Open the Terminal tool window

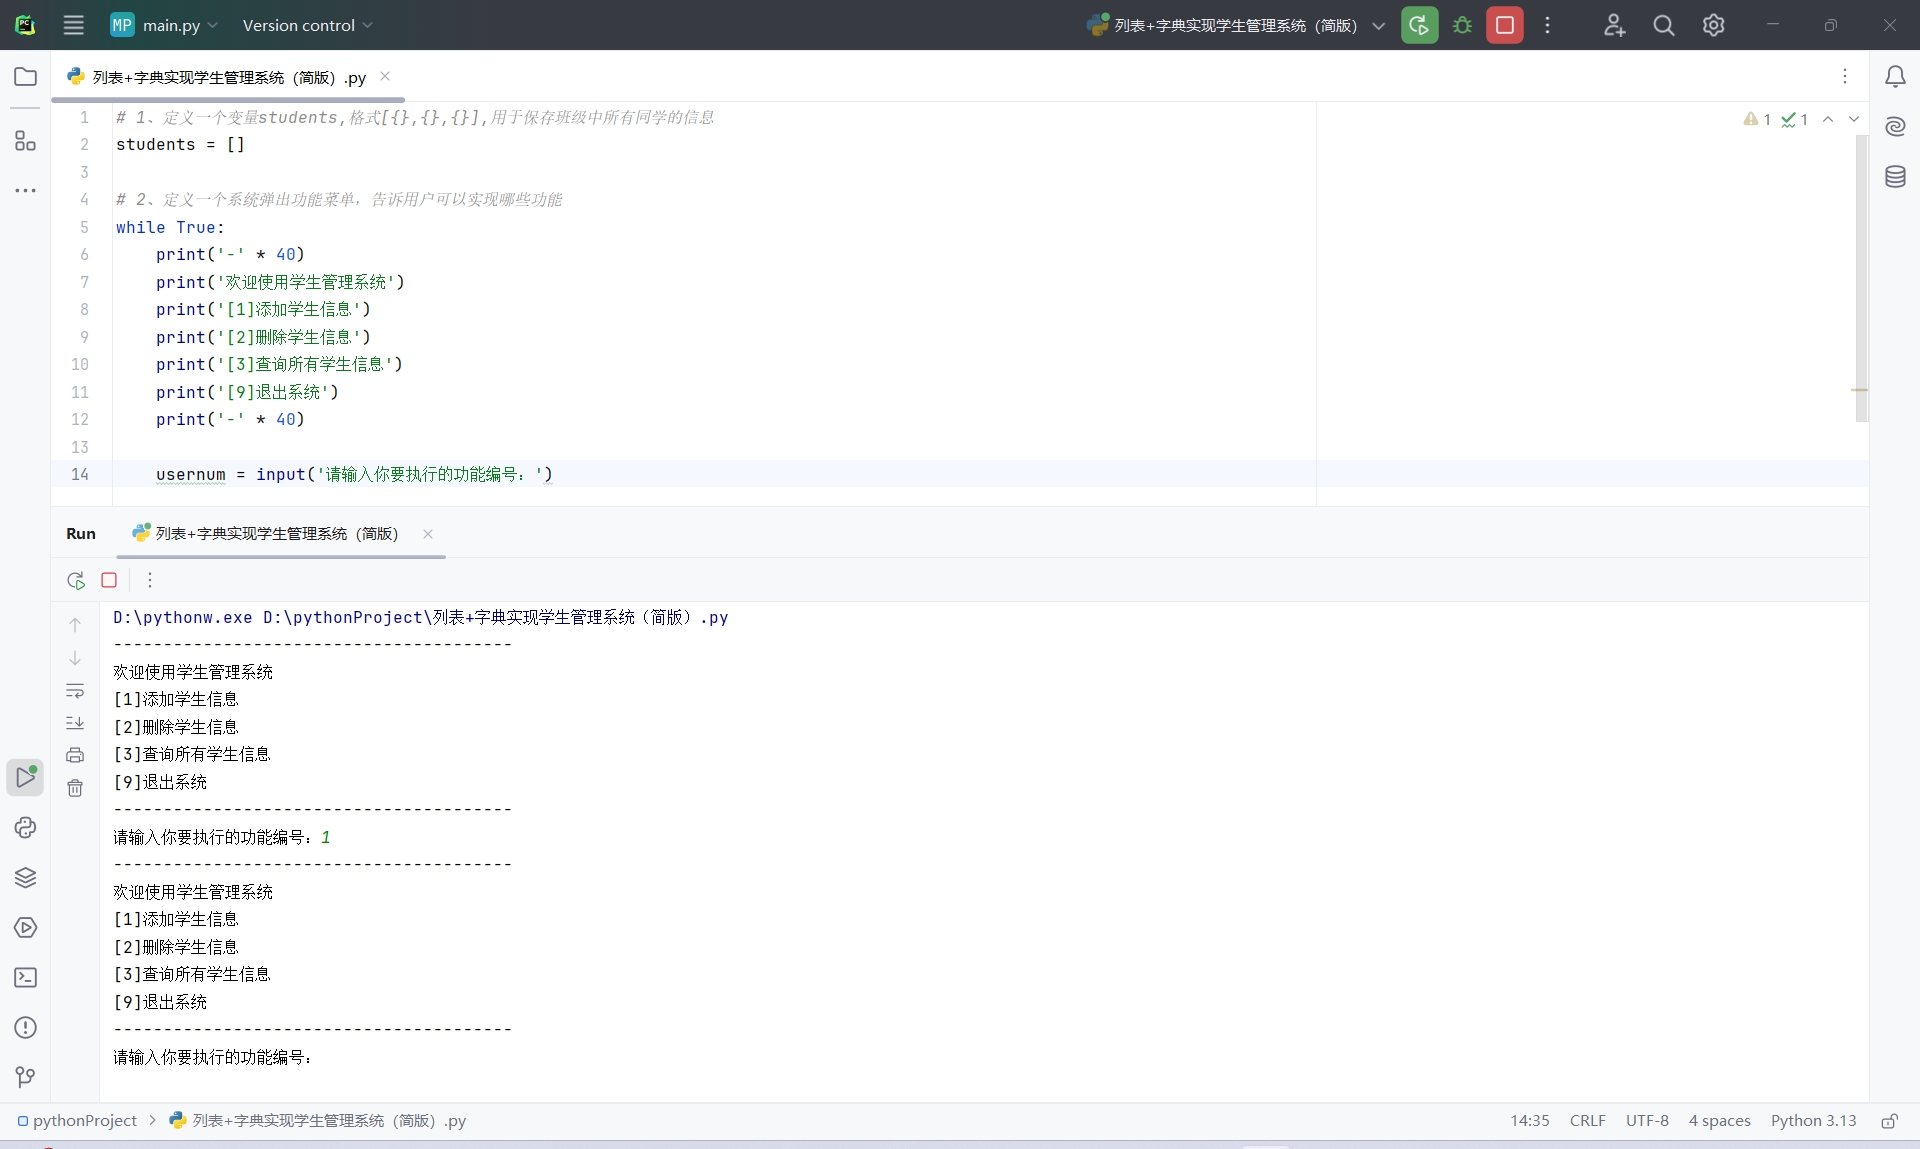[26, 978]
